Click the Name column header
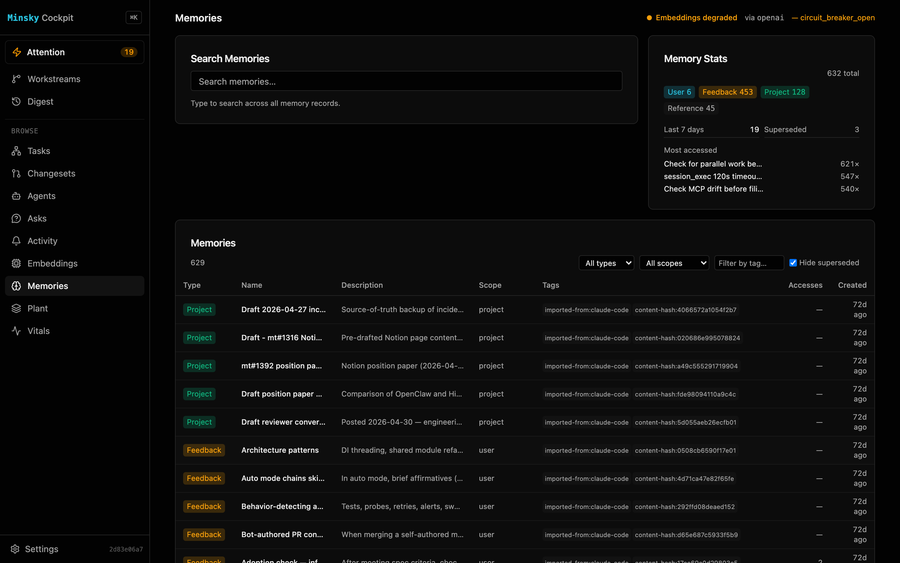This screenshot has height=563, width=900. [x=251, y=285]
